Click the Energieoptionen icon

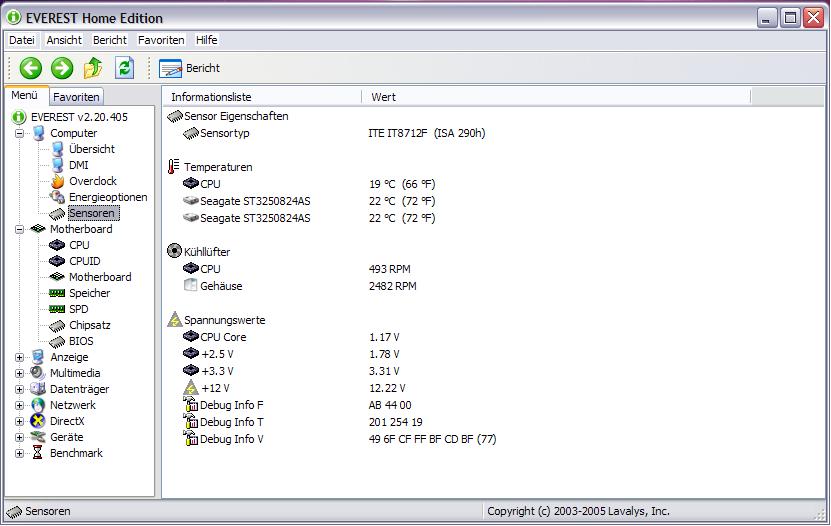click(x=57, y=197)
